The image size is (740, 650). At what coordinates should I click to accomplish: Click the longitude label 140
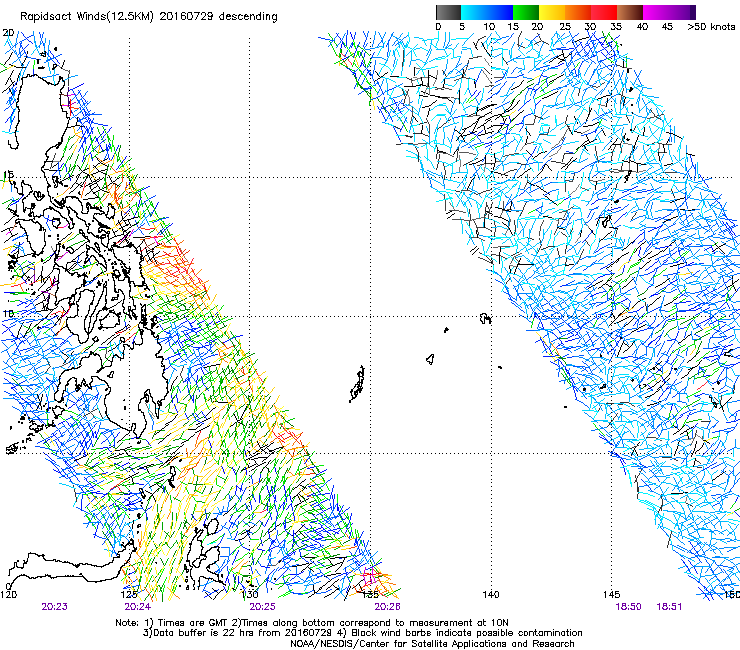491,594
